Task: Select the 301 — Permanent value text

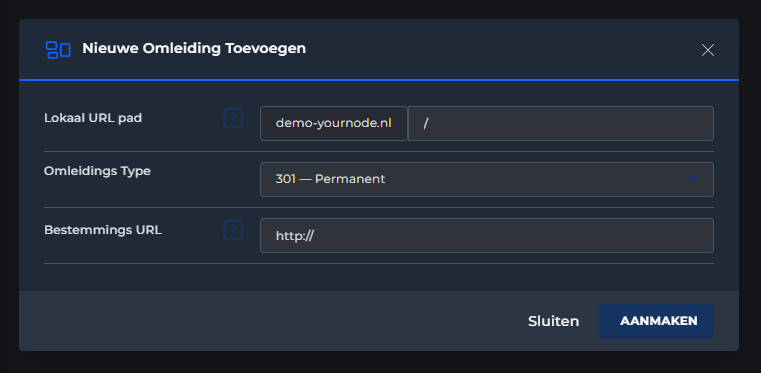Action: 331,179
